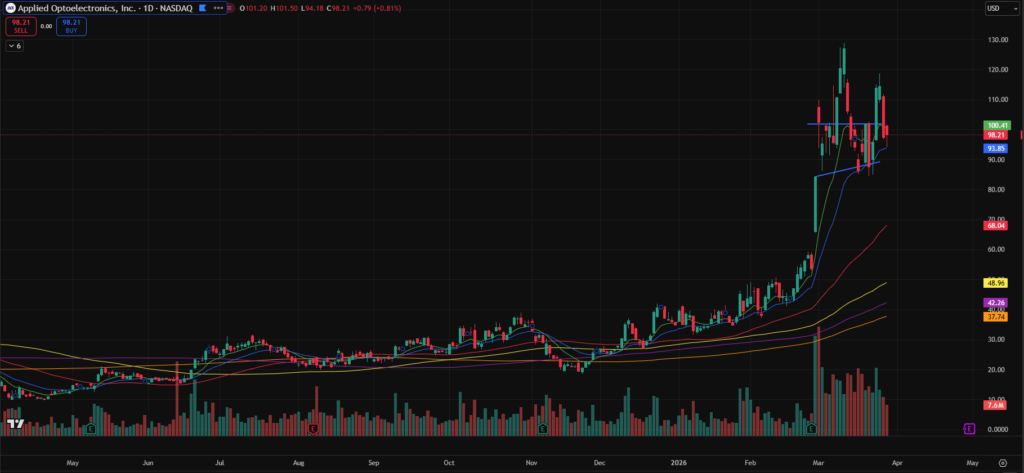Click the Applied Optoelectronics symbol logo
The height and width of the screenshot is (473, 1024).
pos(9,8)
